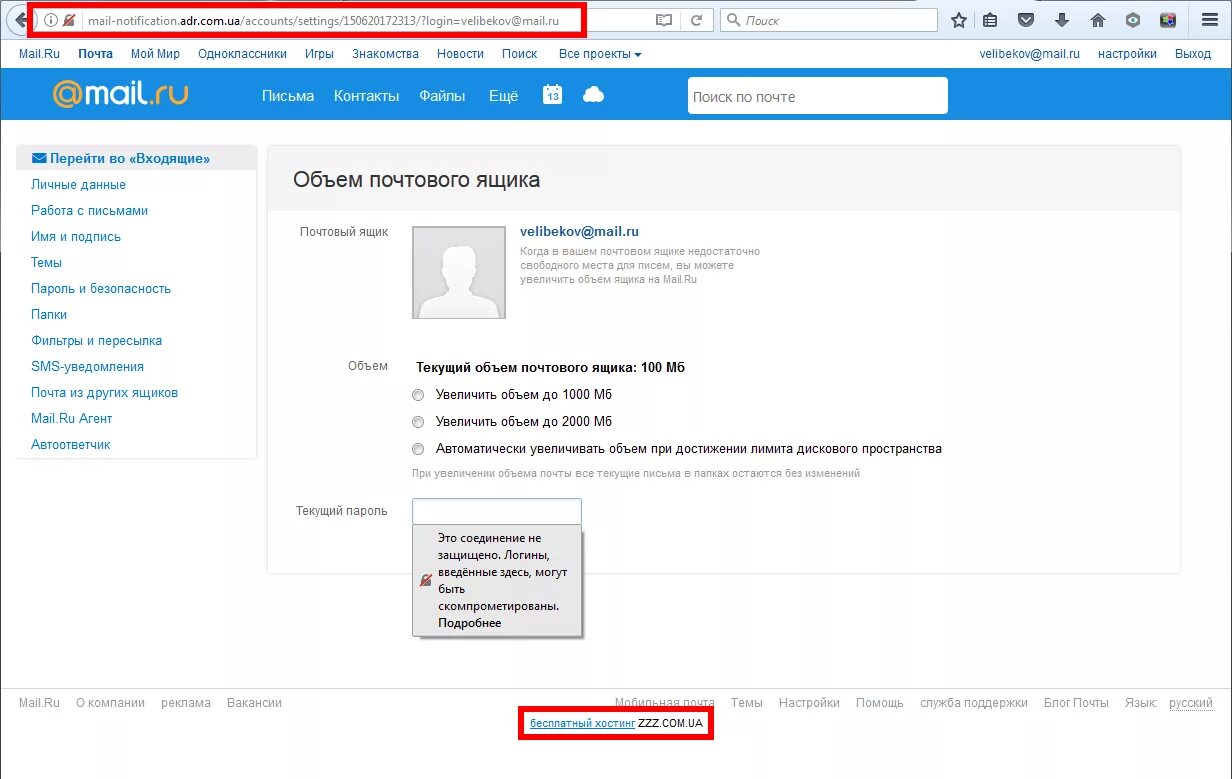Image resolution: width=1232 pixels, height=779 pixels.
Task: Open Работа с письмами settings
Action: (x=89, y=210)
